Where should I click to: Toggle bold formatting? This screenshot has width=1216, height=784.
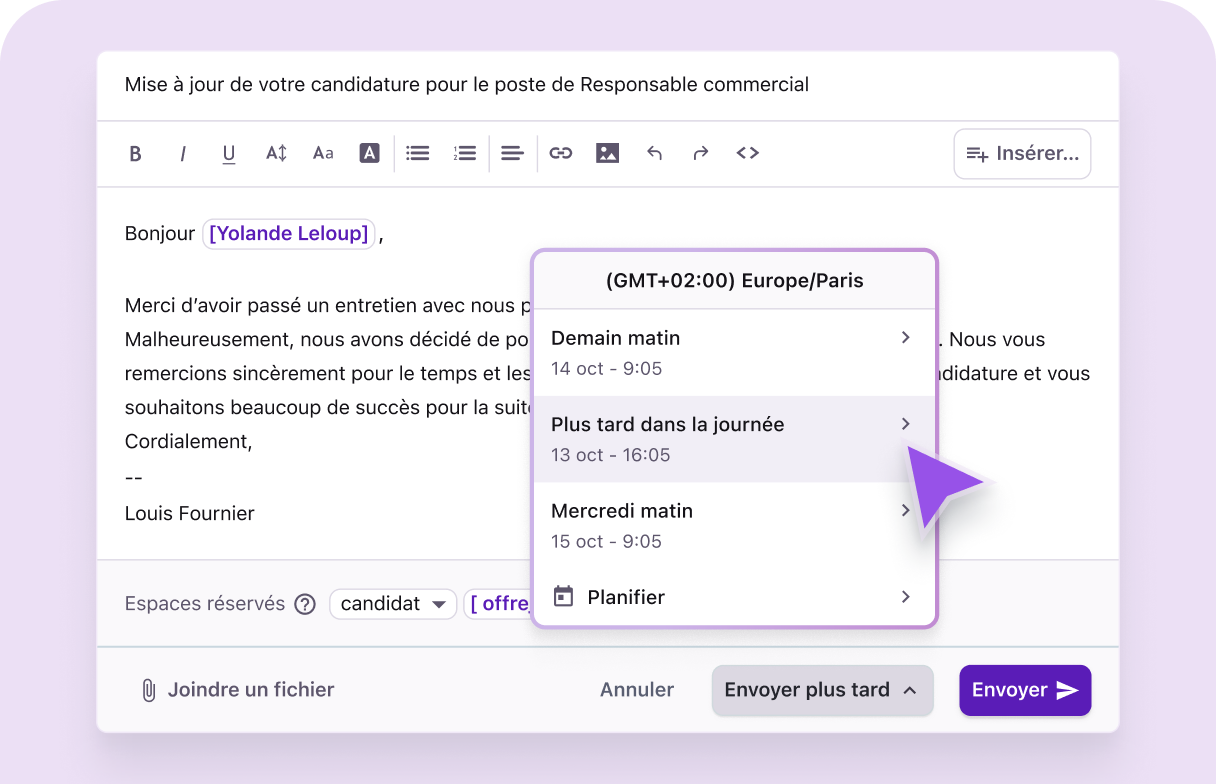tap(135, 153)
